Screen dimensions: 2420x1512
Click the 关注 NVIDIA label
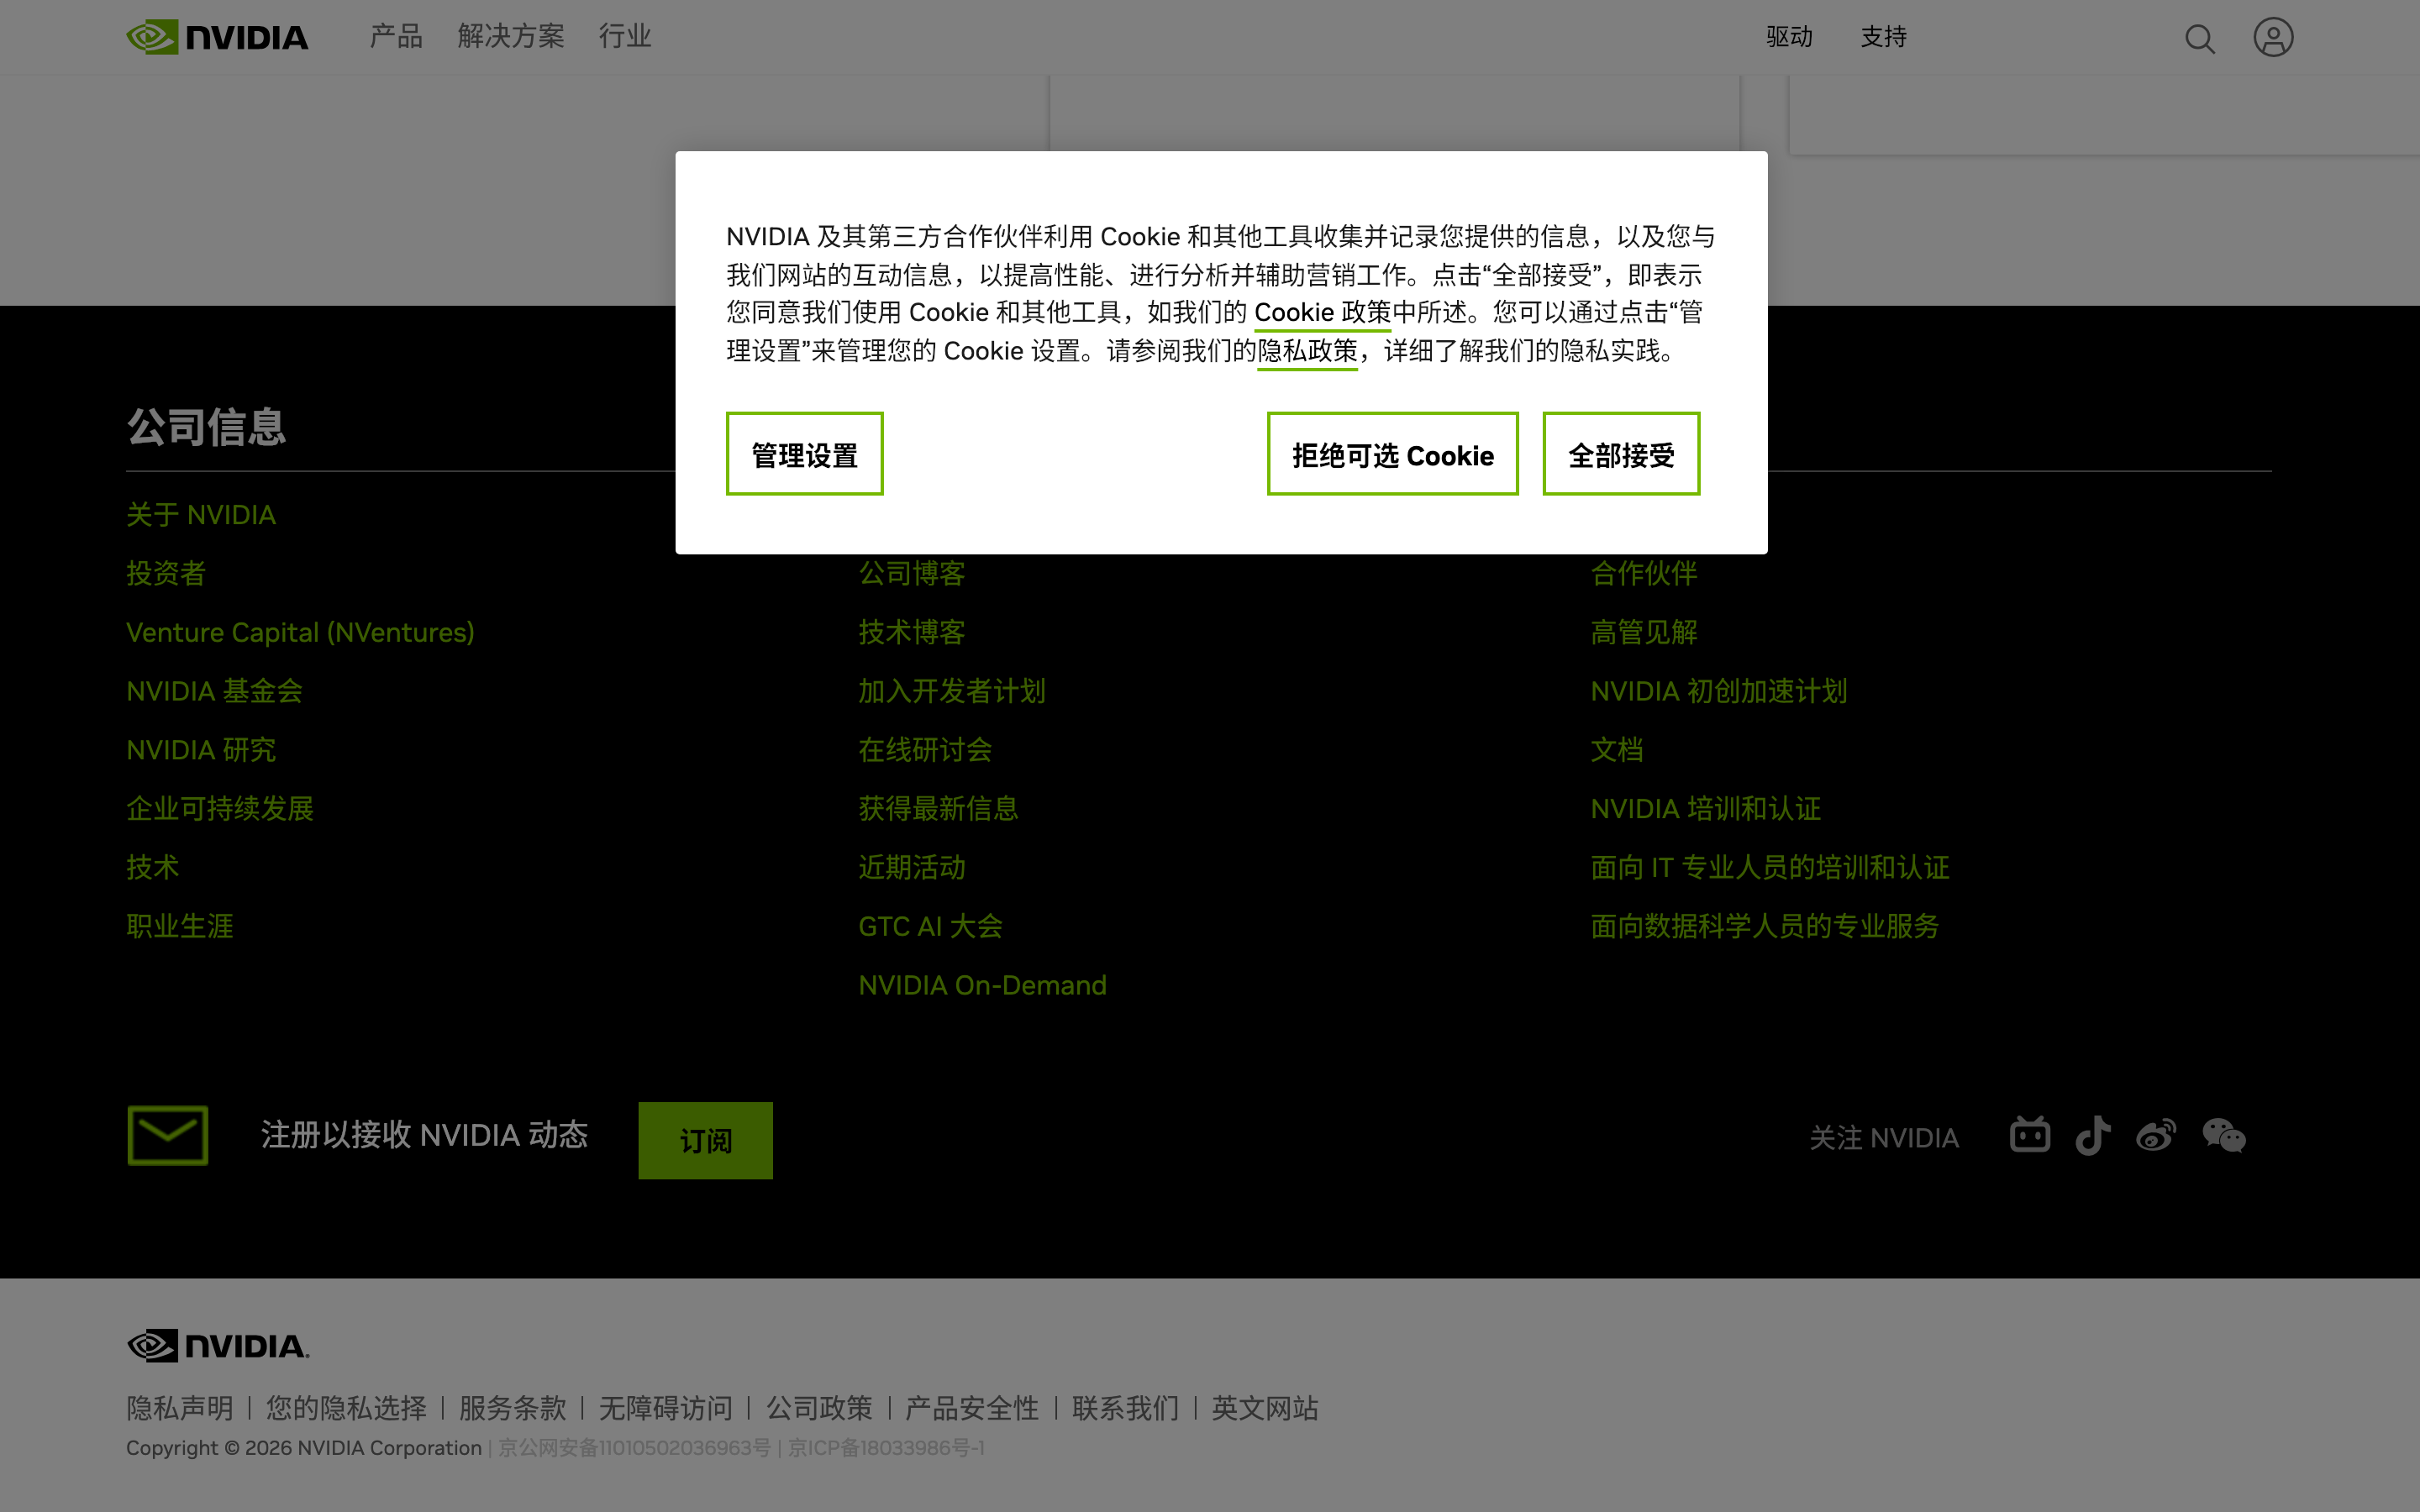1884,1138
